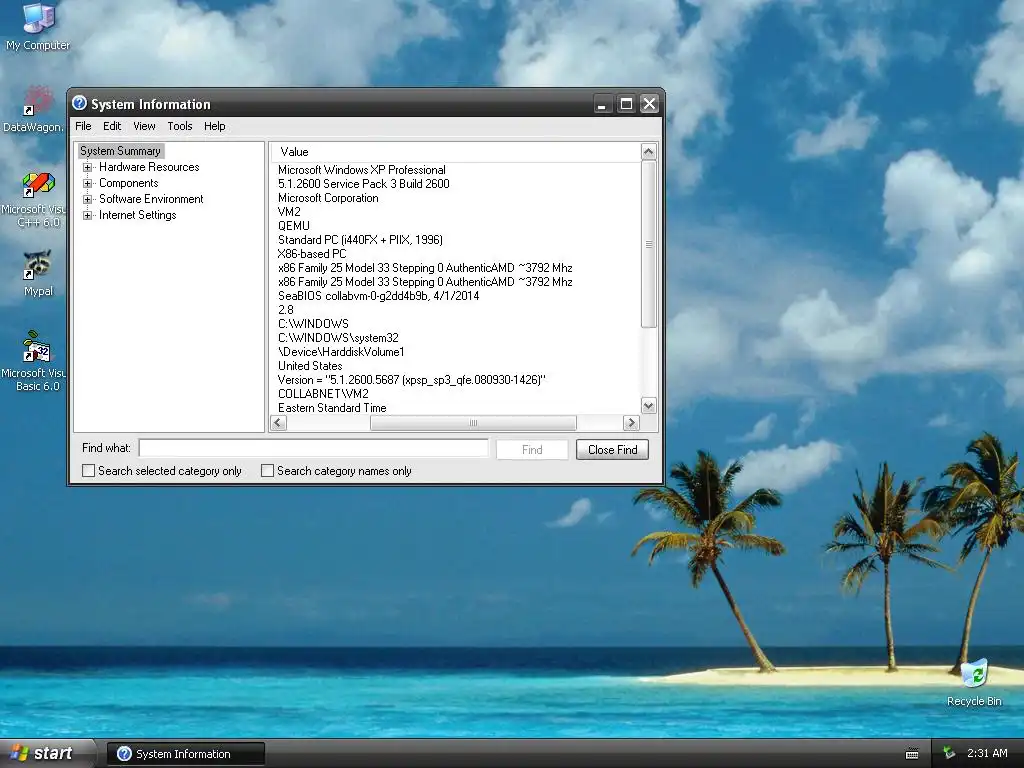Viewport: 1024px width, 768px height.
Task: Select the QEMU row
Action: (x=294, y=226)
